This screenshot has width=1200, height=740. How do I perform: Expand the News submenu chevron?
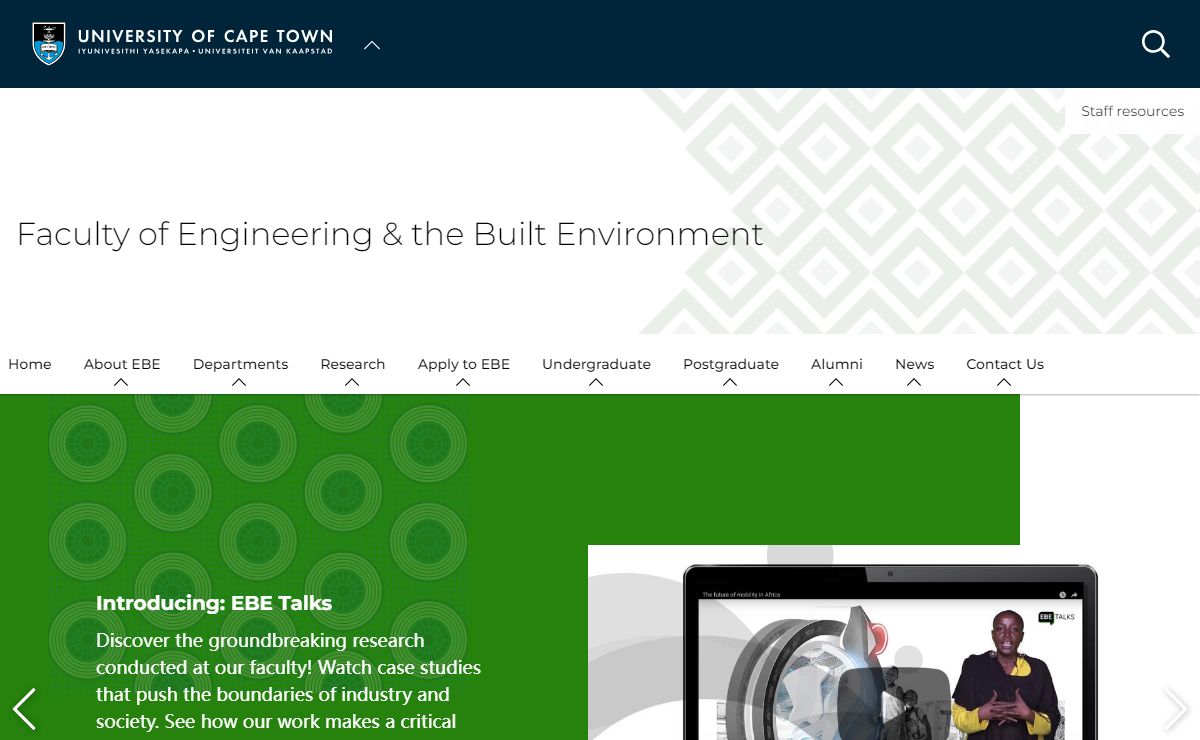pyautogui.click(x=914, y=382)
